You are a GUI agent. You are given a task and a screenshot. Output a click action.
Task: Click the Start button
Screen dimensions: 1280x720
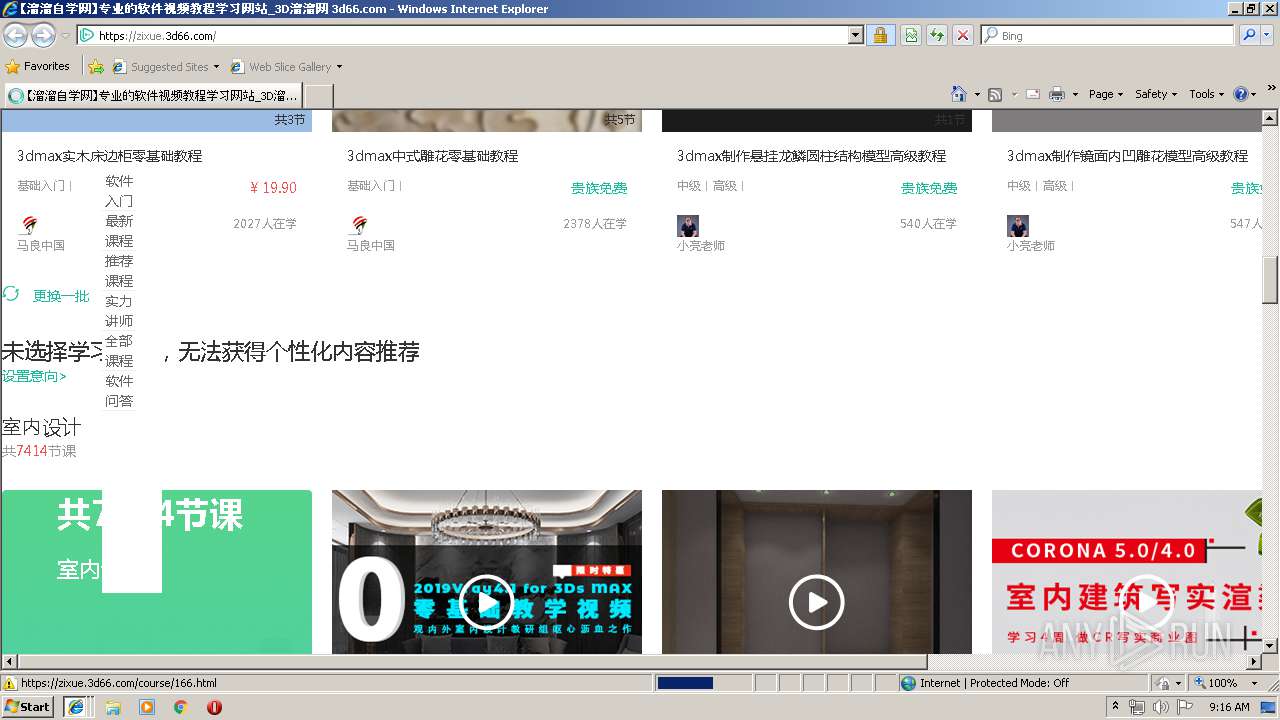28,707
